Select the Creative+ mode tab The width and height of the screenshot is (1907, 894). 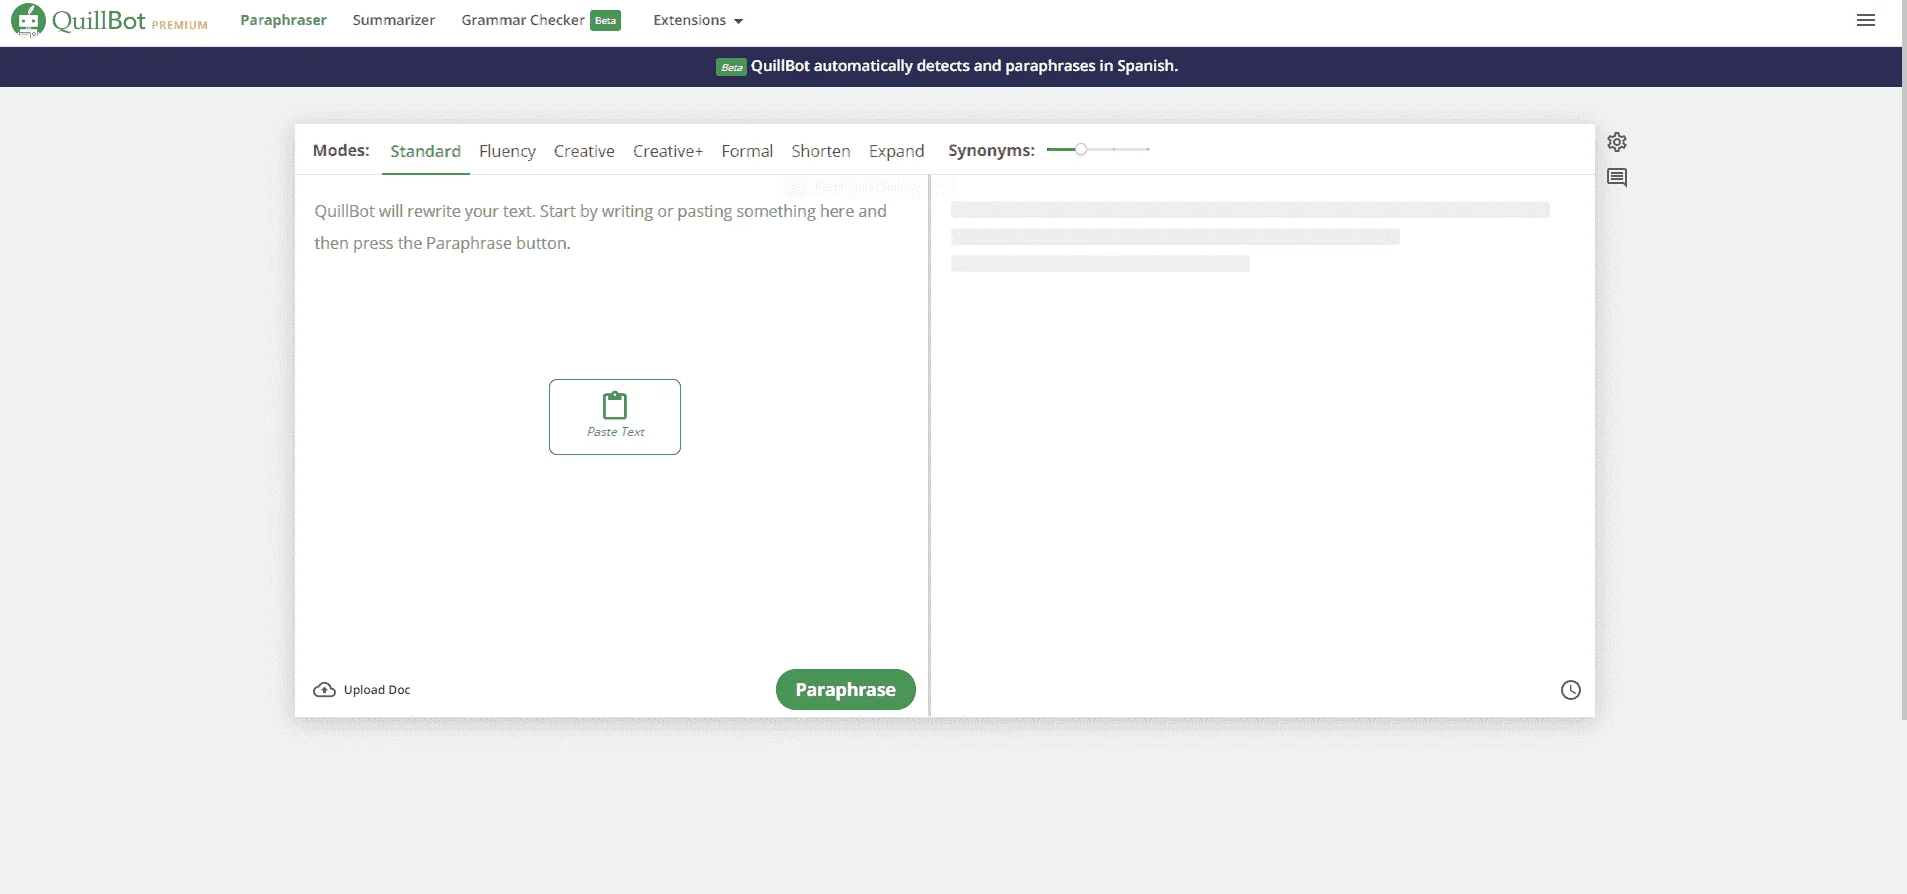point(668,151)
